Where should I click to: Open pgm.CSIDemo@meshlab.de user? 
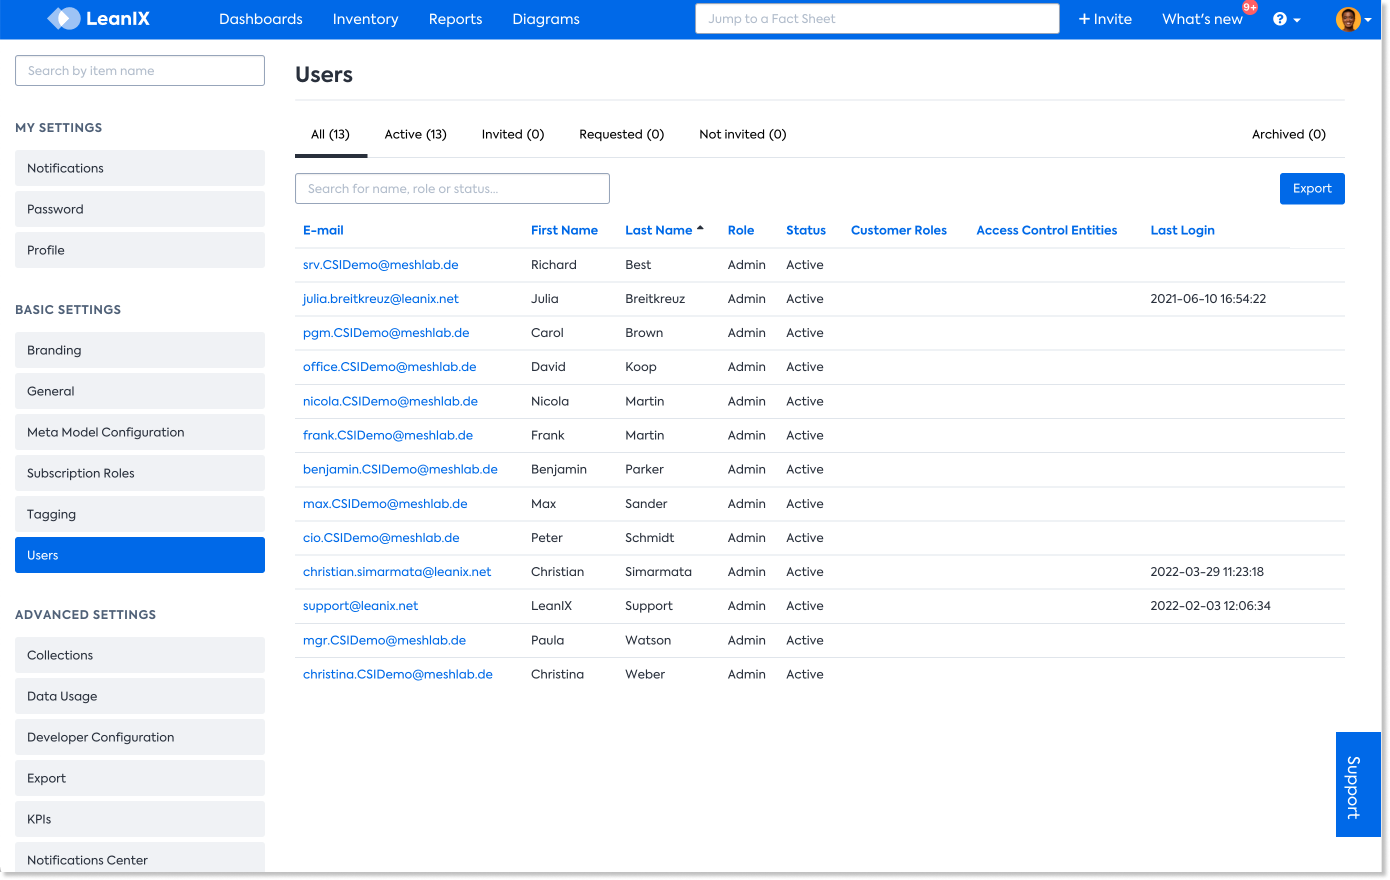click(386, 333)
